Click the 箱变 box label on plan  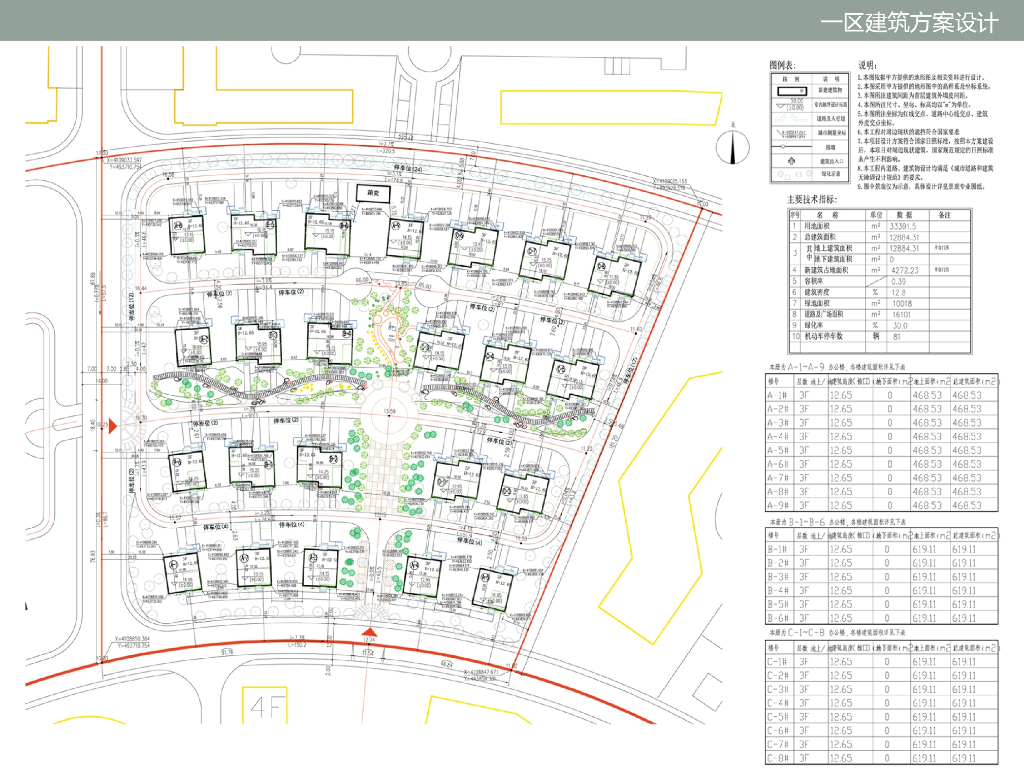[x=373, y=193]
